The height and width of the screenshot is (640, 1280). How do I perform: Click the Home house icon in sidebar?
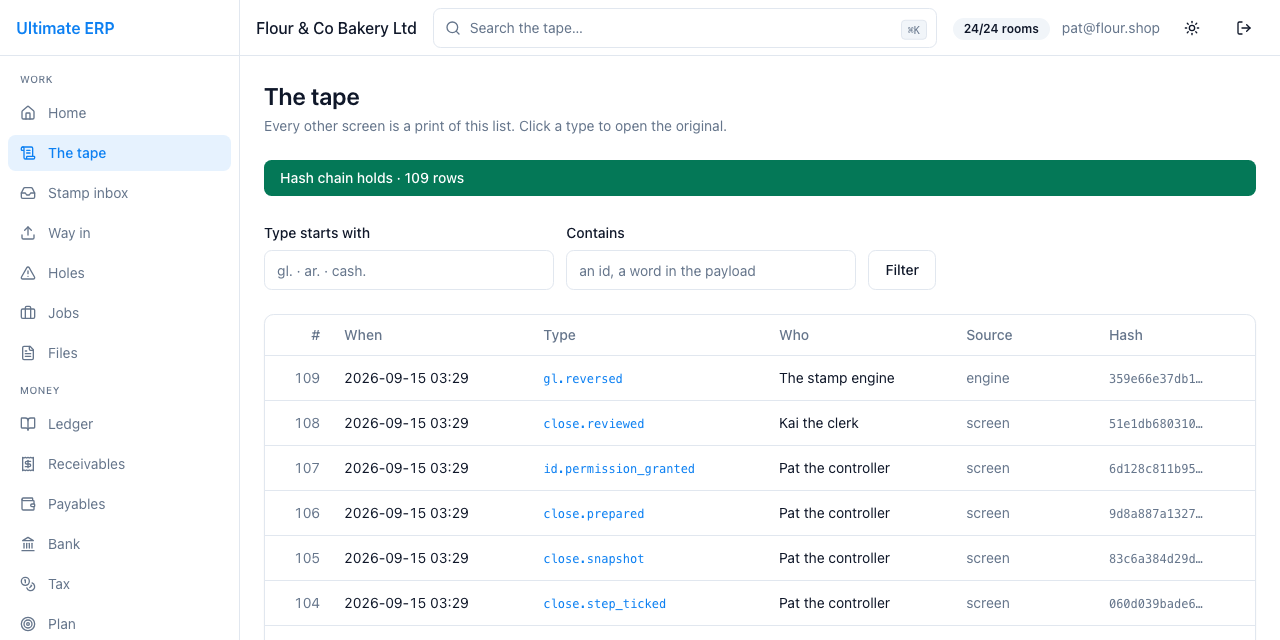tap(28, 113)
